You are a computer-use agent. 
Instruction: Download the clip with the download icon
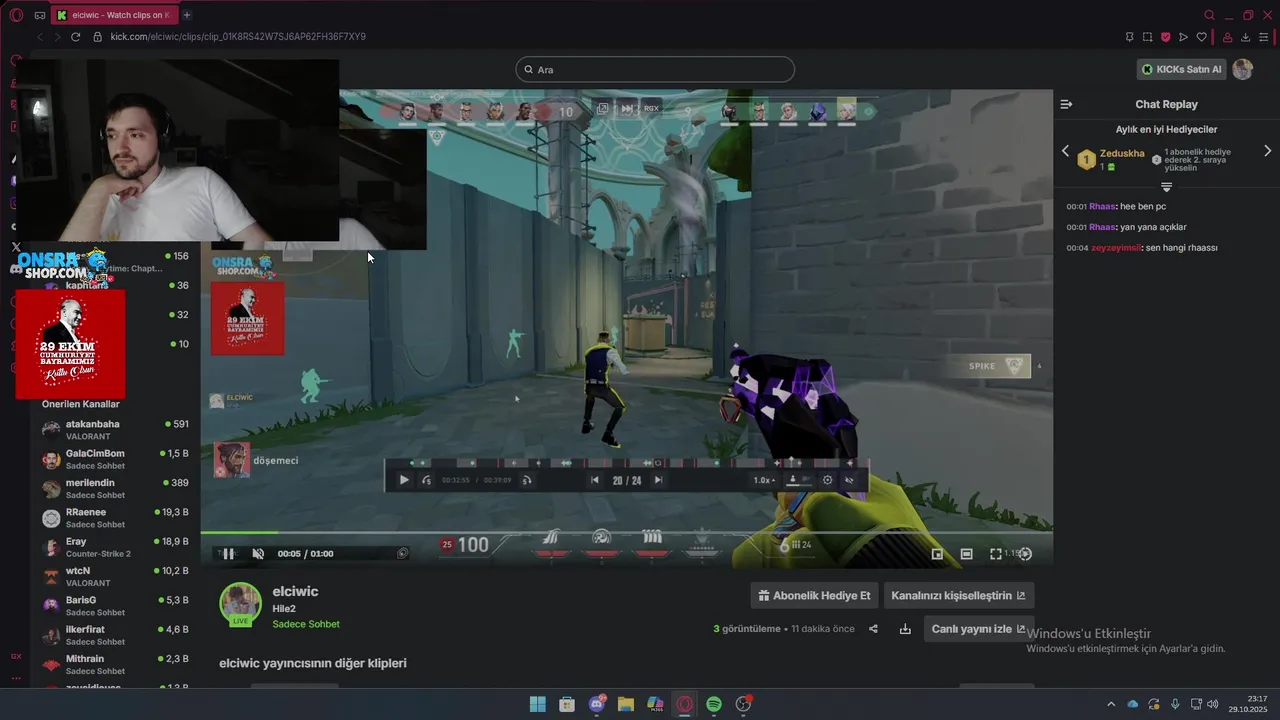pyautogui.click(x=905, y=629)
